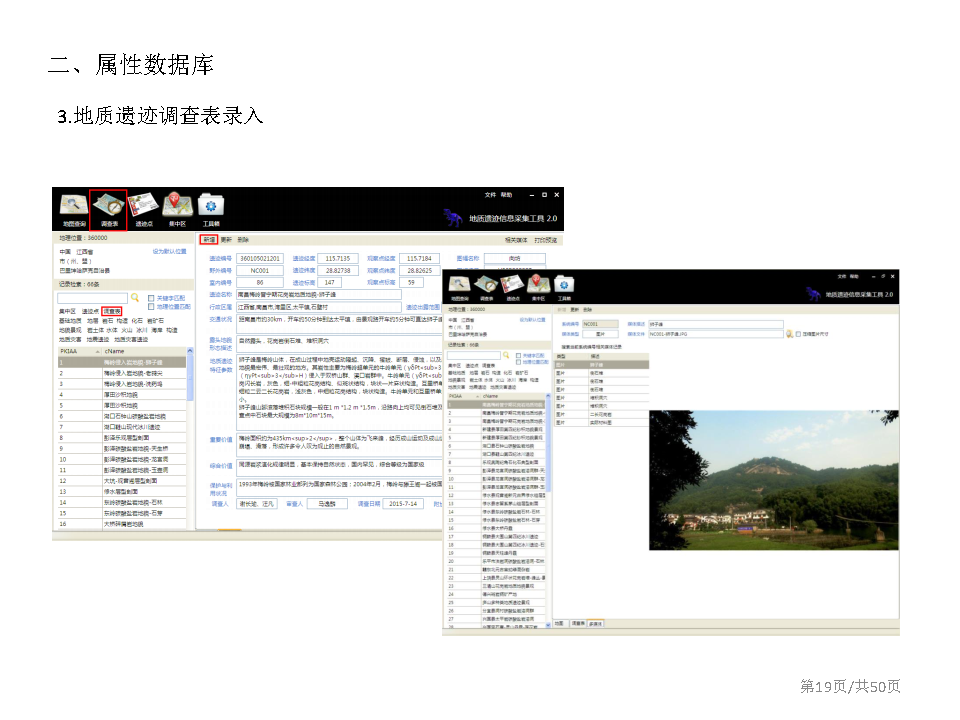Toggle 关键字匹配 checkbox in left window
960x720 pixels.
coord(151,298)
